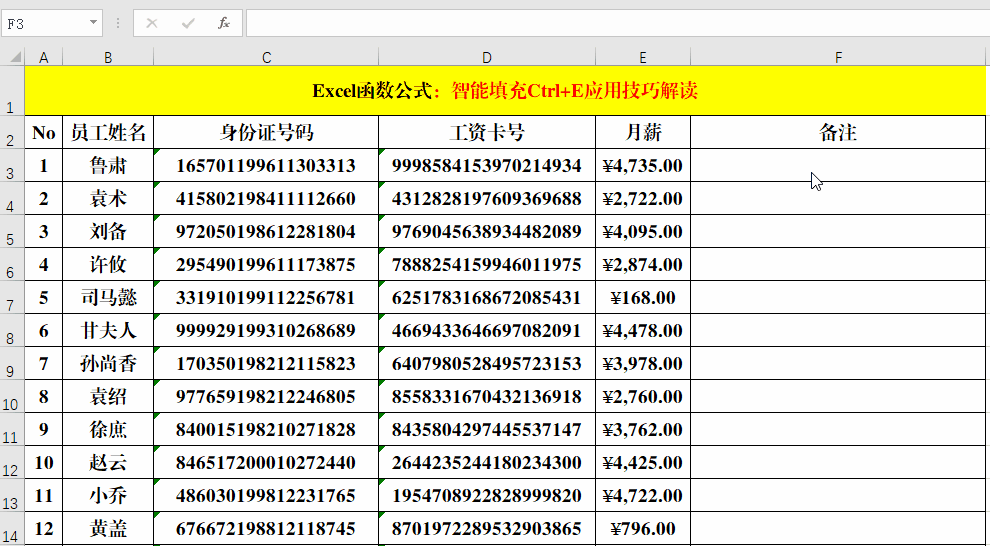990x546 pixels.
Task: Select the name cell 黄盖
Action: [x=108, y=528]
